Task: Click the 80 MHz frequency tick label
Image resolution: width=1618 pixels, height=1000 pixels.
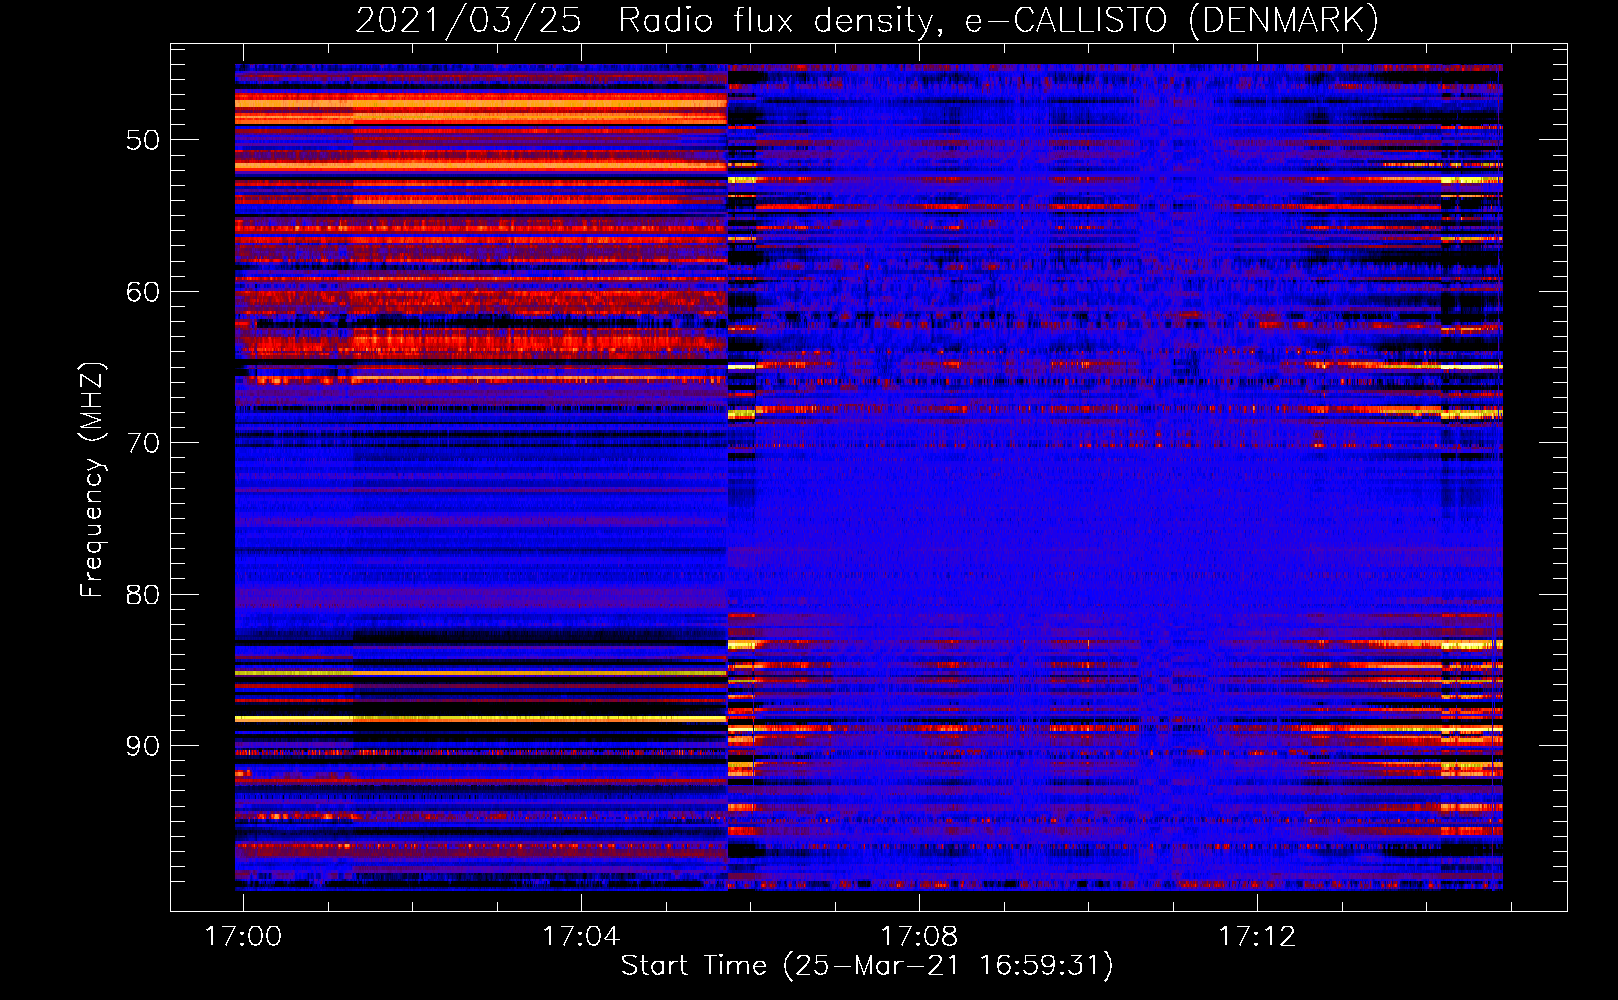Action: pyautogui.click(x=142, y=595)
